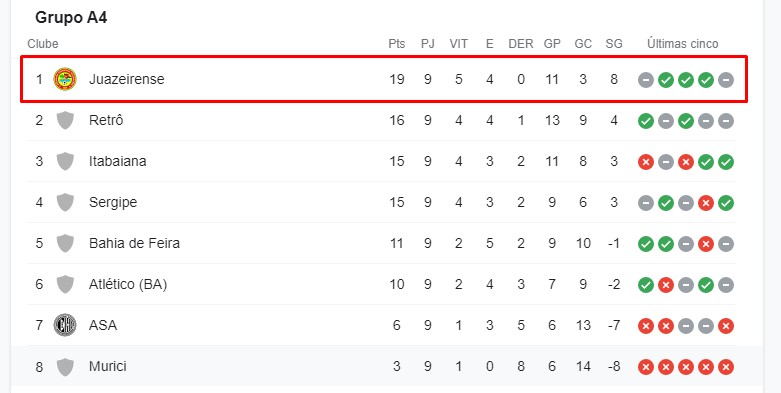Click the Grupo A4 heading
Viewport: 781px width, 393px height.
click(71, 18)
